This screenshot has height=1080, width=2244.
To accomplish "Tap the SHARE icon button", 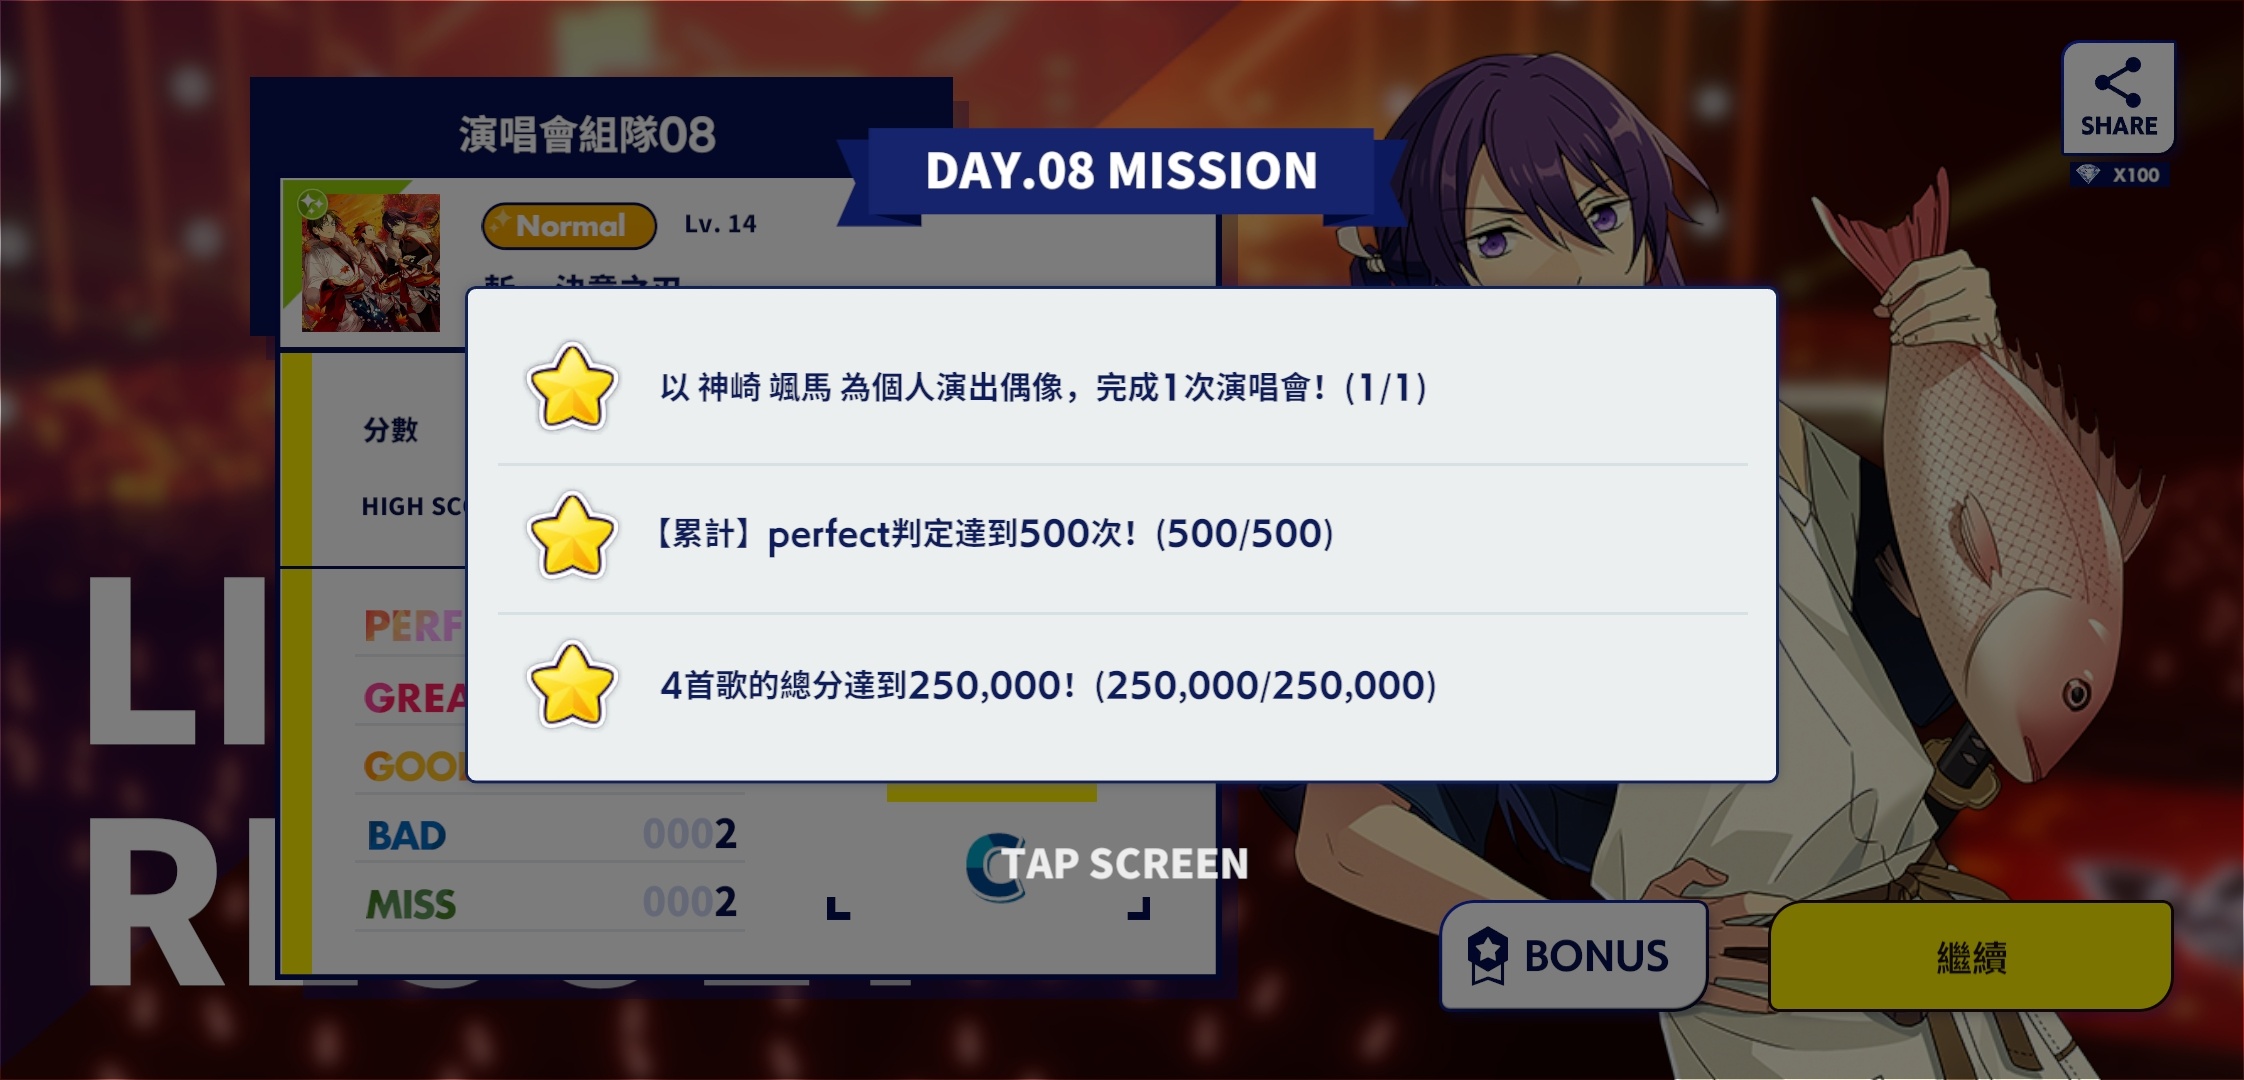I will pyautogui.click(x=2118, y=98).
